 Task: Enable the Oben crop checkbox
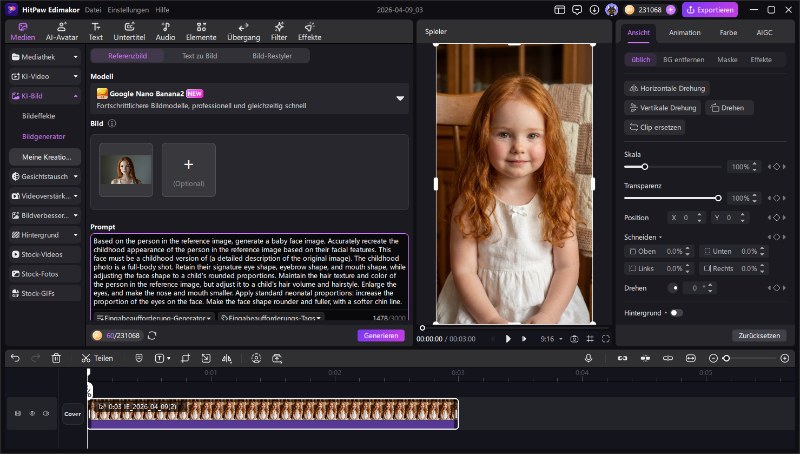(x=632, y=251)
